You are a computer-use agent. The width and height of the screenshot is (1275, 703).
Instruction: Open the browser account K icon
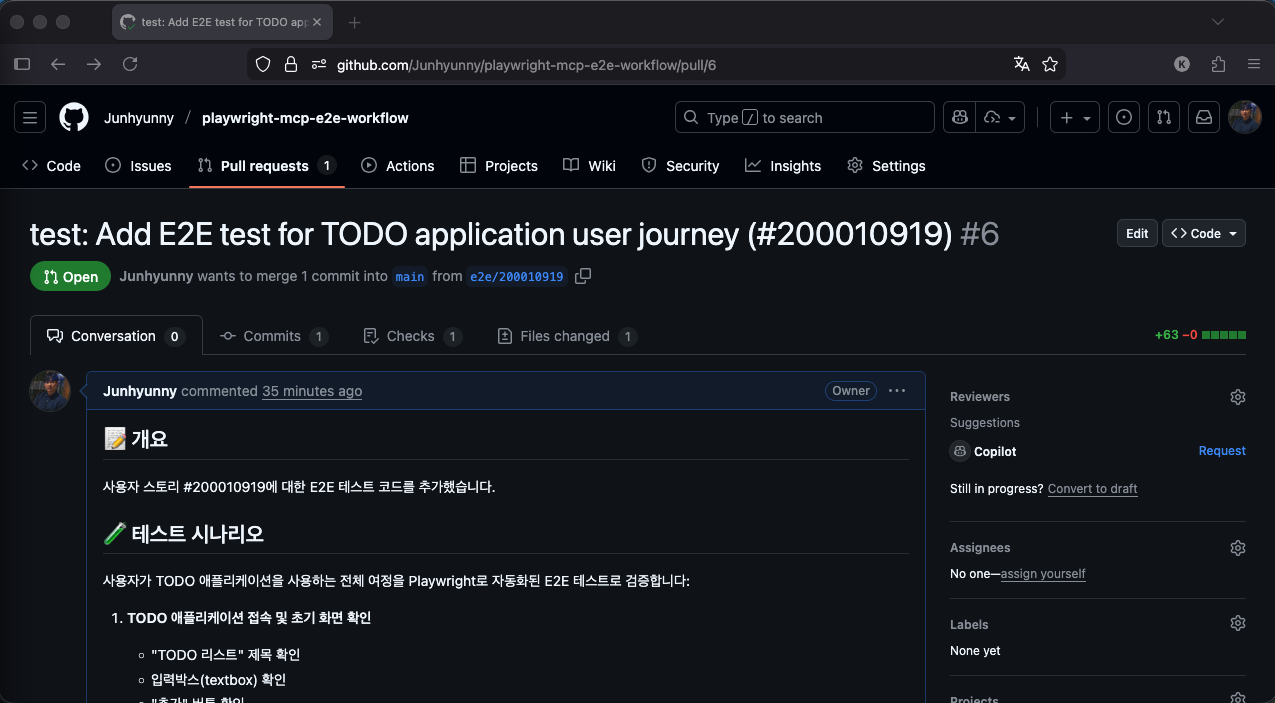click(x=1182, y=64)
